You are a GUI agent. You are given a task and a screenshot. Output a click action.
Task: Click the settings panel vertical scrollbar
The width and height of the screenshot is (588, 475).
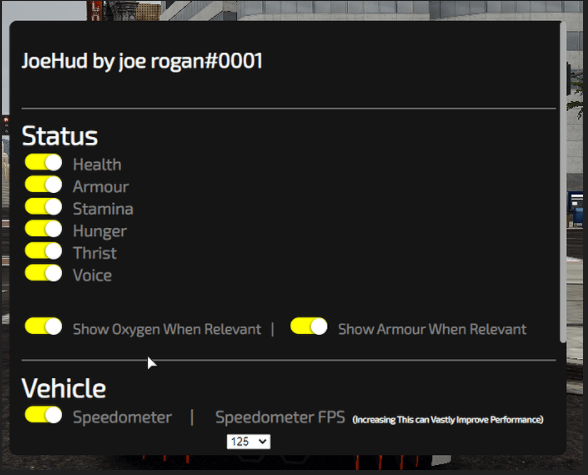coord(563,182)
